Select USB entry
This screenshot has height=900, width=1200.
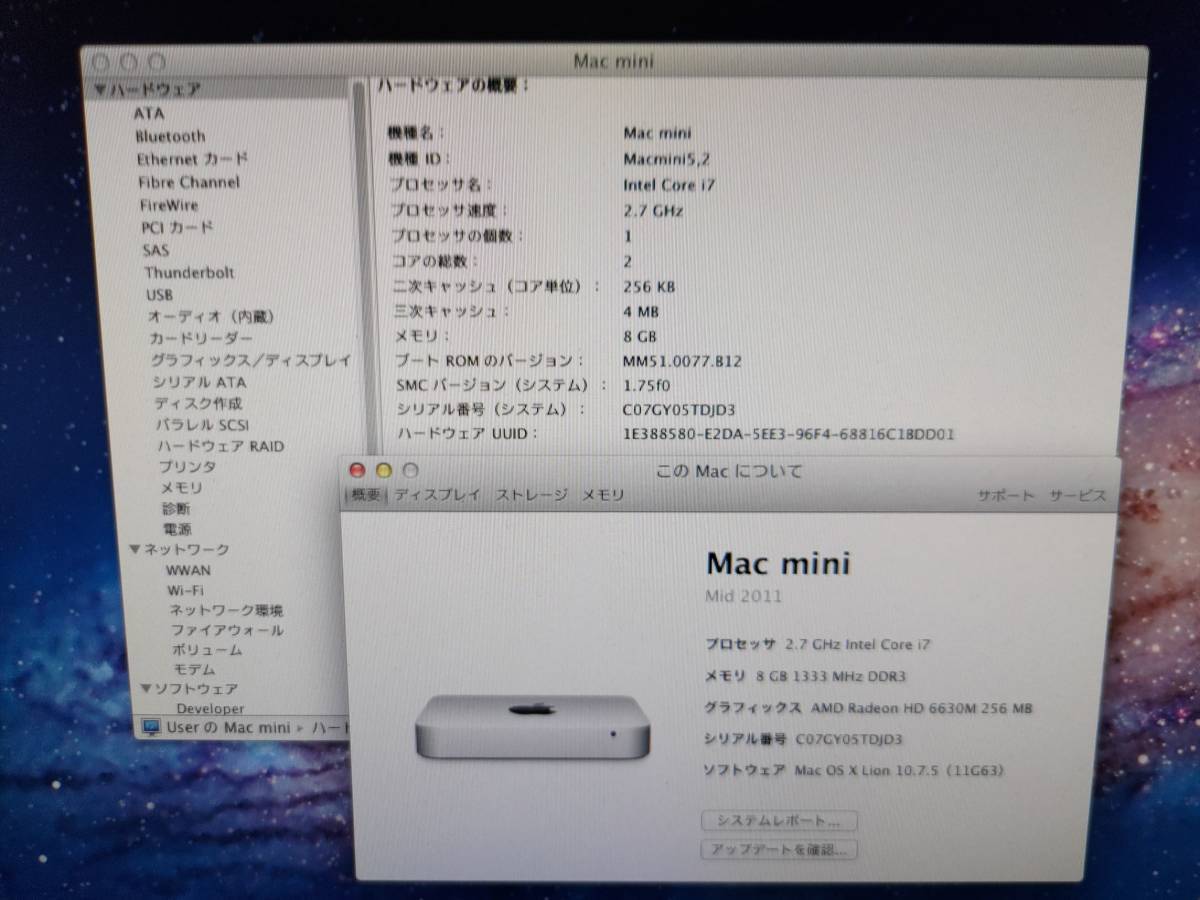[159, 295]
